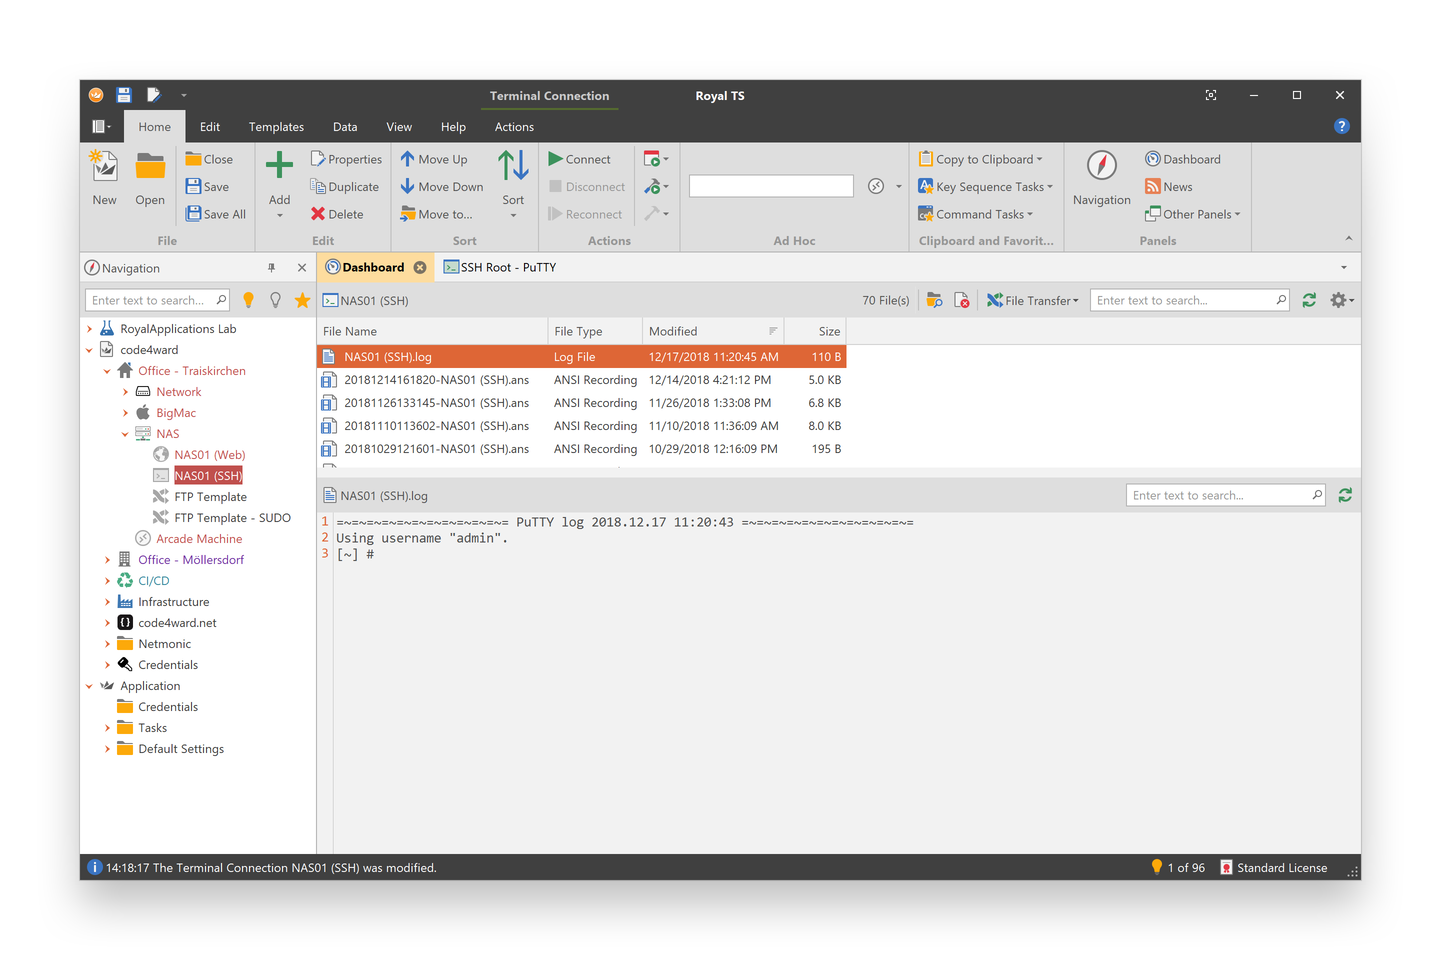Expand the Network tree node

(126, 391)
